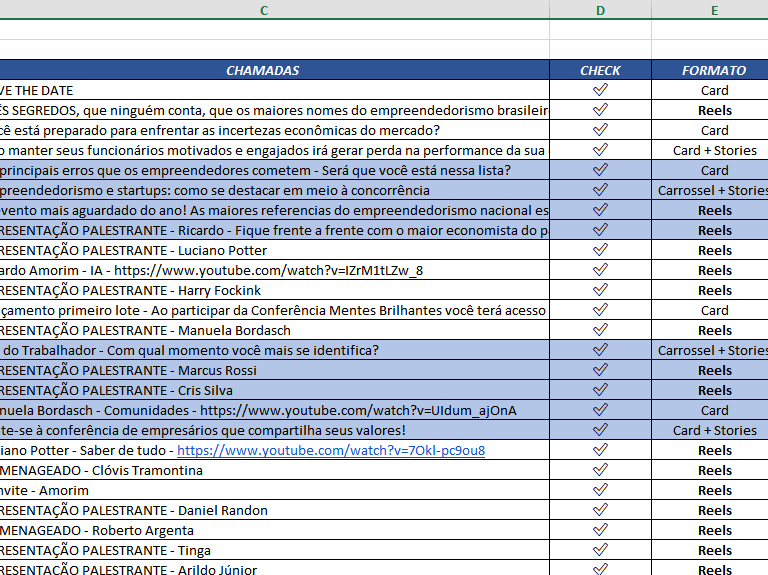Click the checkmark in the incertezas econômicas row
Screen dimensions: 768x575
(x=600, y=130)
